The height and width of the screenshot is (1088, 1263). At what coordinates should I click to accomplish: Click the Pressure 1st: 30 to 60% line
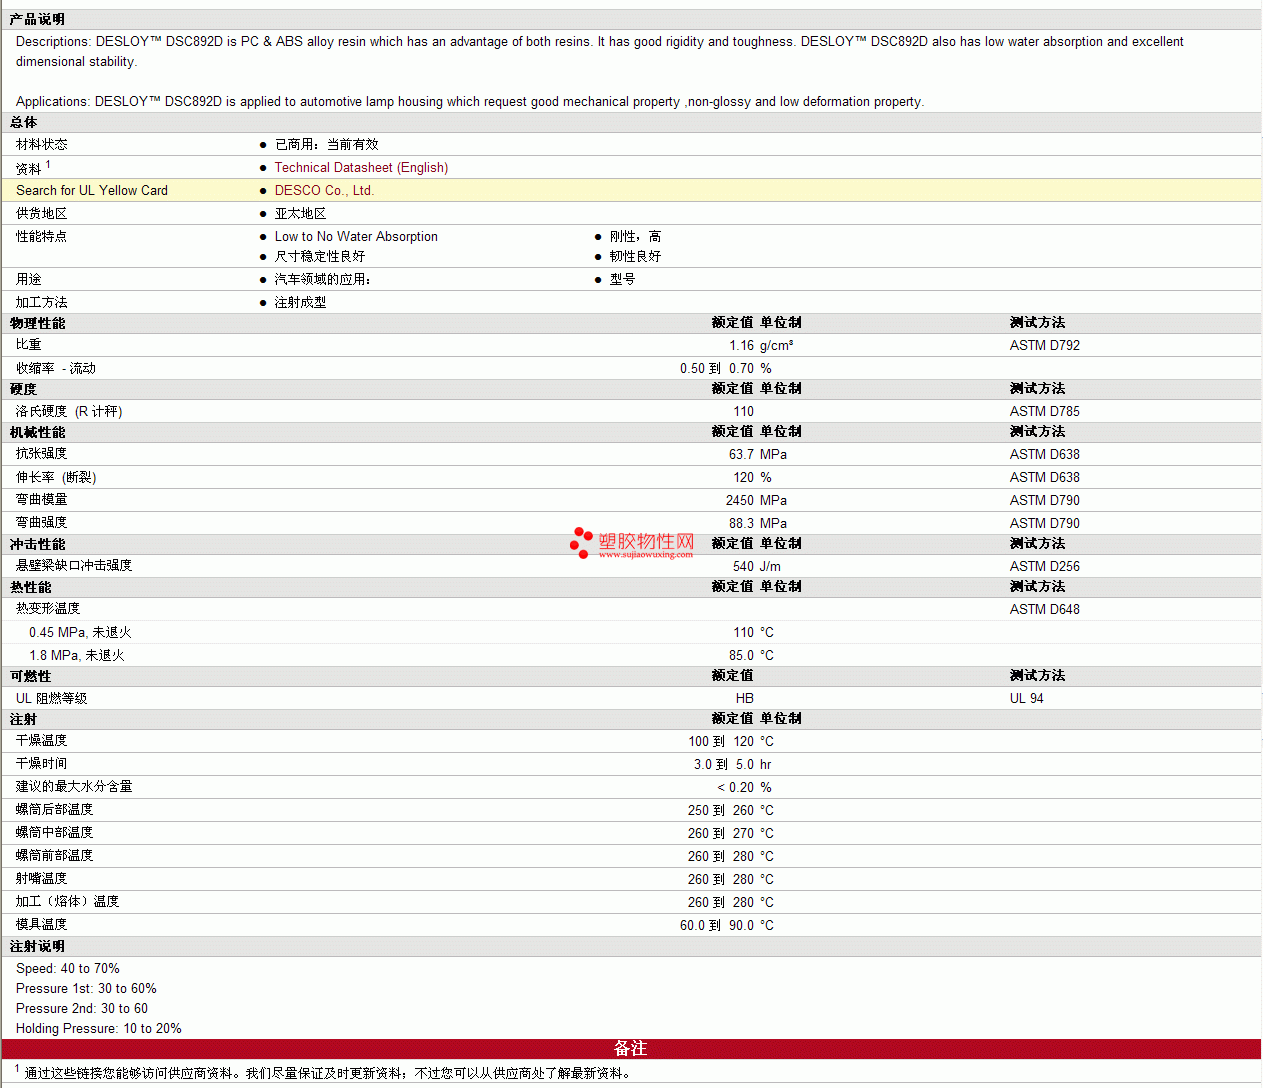[86, 989]
